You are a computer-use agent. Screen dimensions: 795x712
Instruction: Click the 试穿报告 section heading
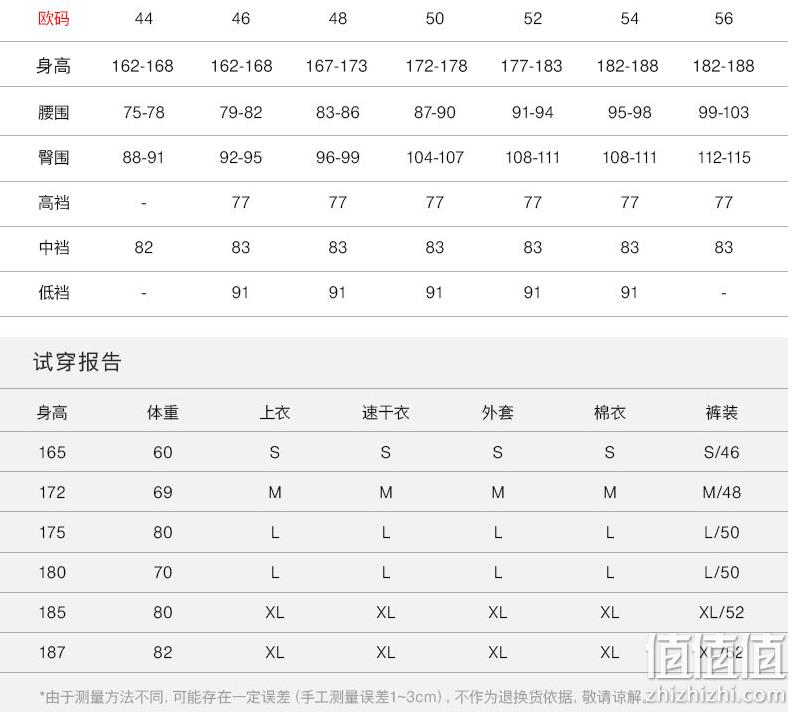pyautogui.click(x=77, y=362)
